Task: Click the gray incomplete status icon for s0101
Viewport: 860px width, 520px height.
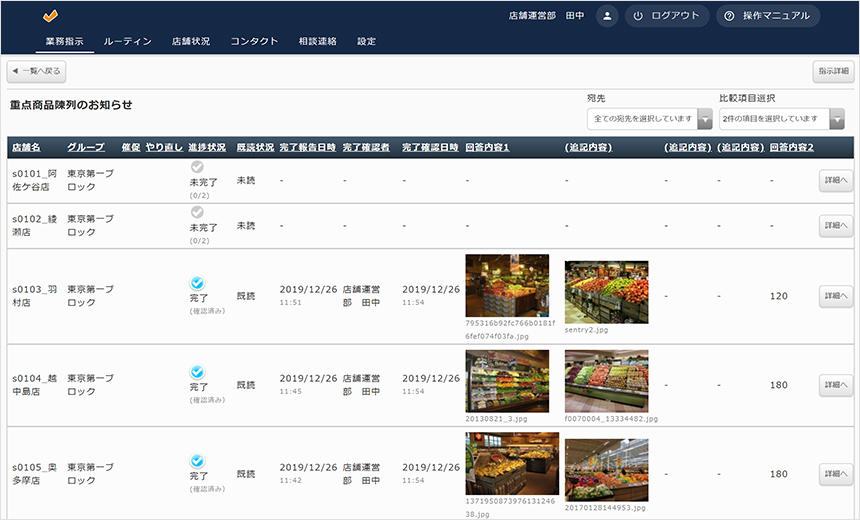Action: tap(197, 168)
